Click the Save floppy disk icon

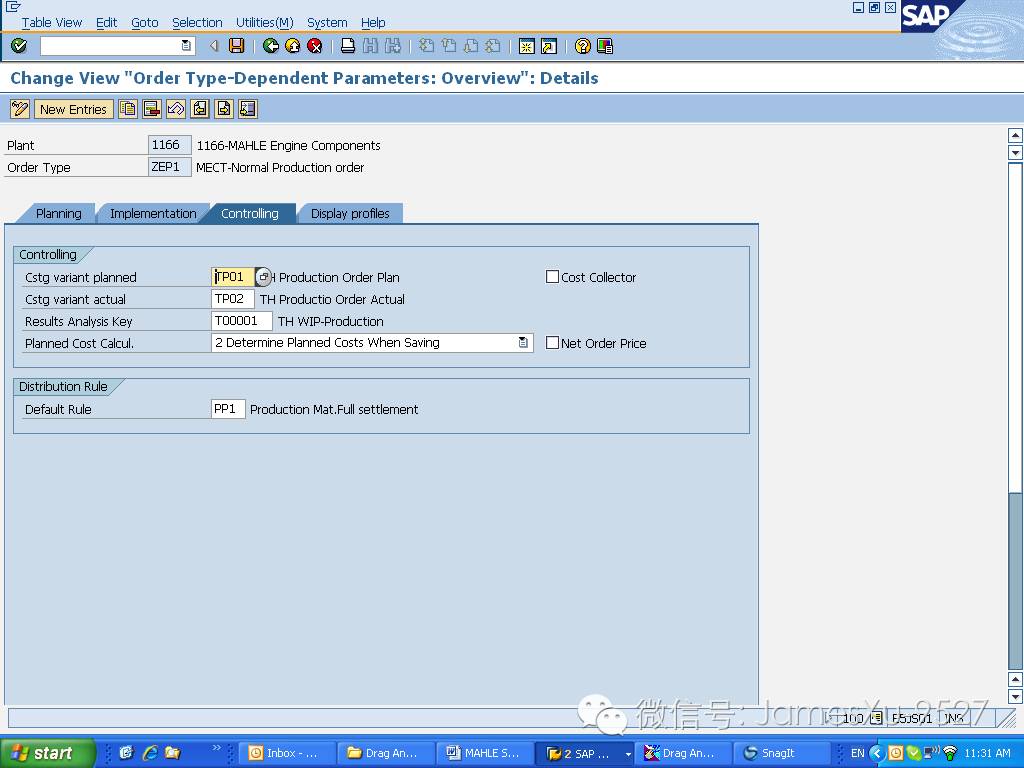click(236, 46)
